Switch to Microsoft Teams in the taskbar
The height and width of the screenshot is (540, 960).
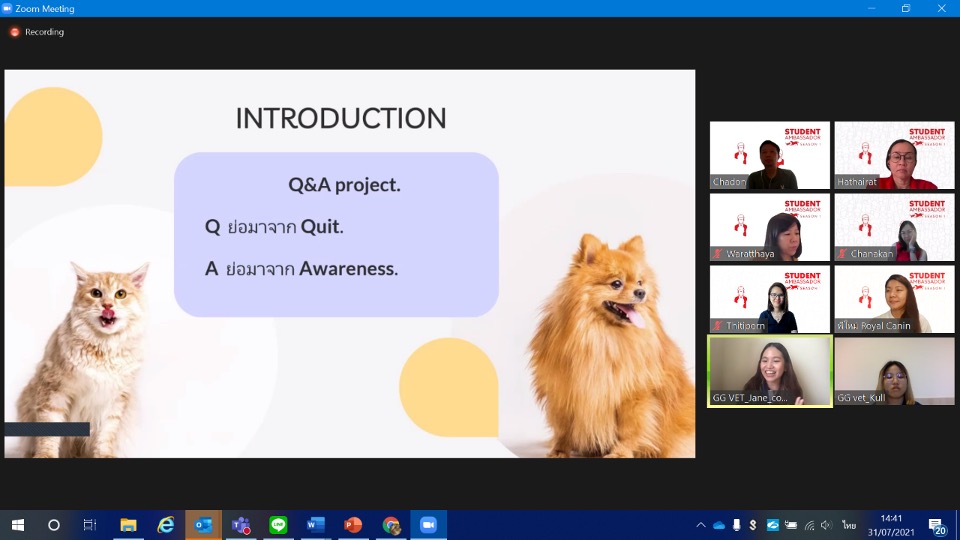(x=241, y=525)
